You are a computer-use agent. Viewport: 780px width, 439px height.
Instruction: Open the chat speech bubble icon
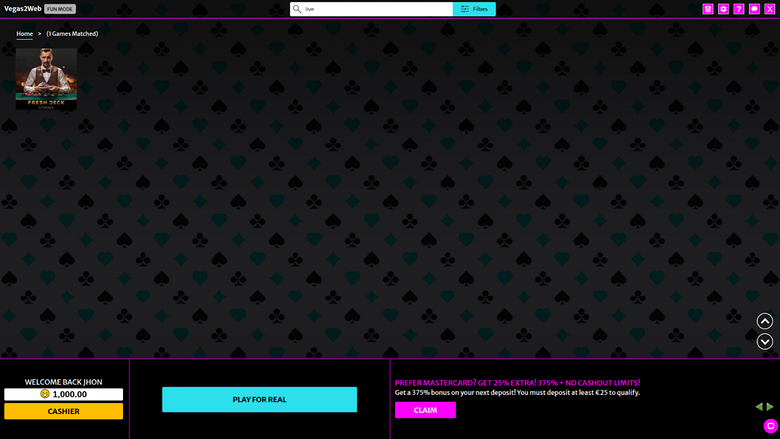tap(754, 9)
